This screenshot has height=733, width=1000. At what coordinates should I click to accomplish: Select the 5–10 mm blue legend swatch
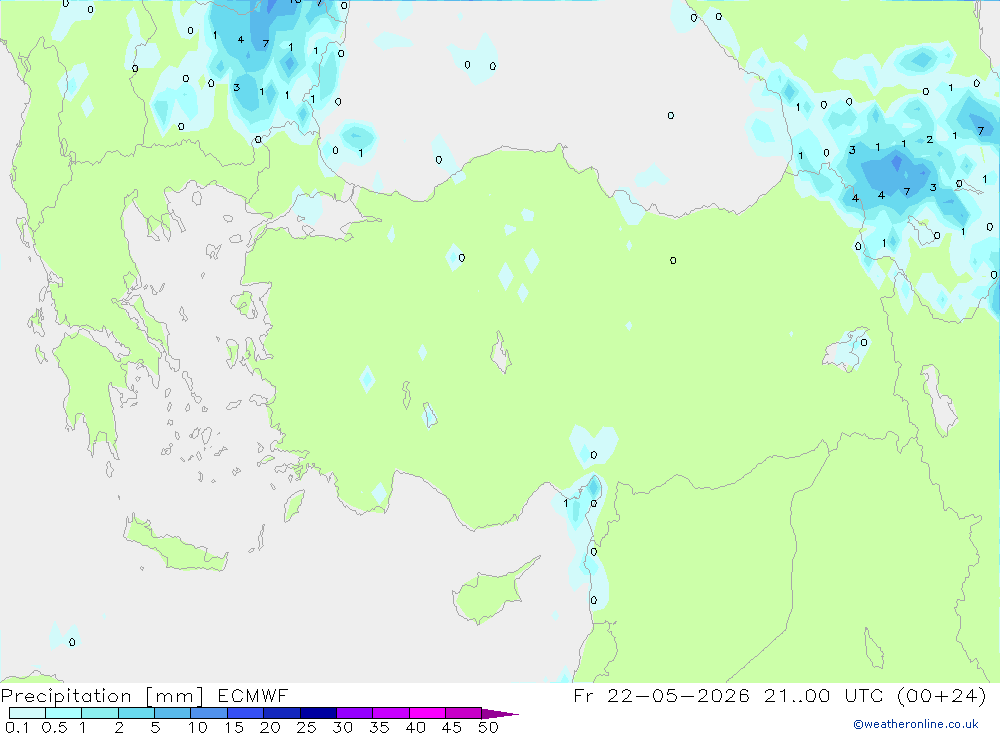coord(173,713)
